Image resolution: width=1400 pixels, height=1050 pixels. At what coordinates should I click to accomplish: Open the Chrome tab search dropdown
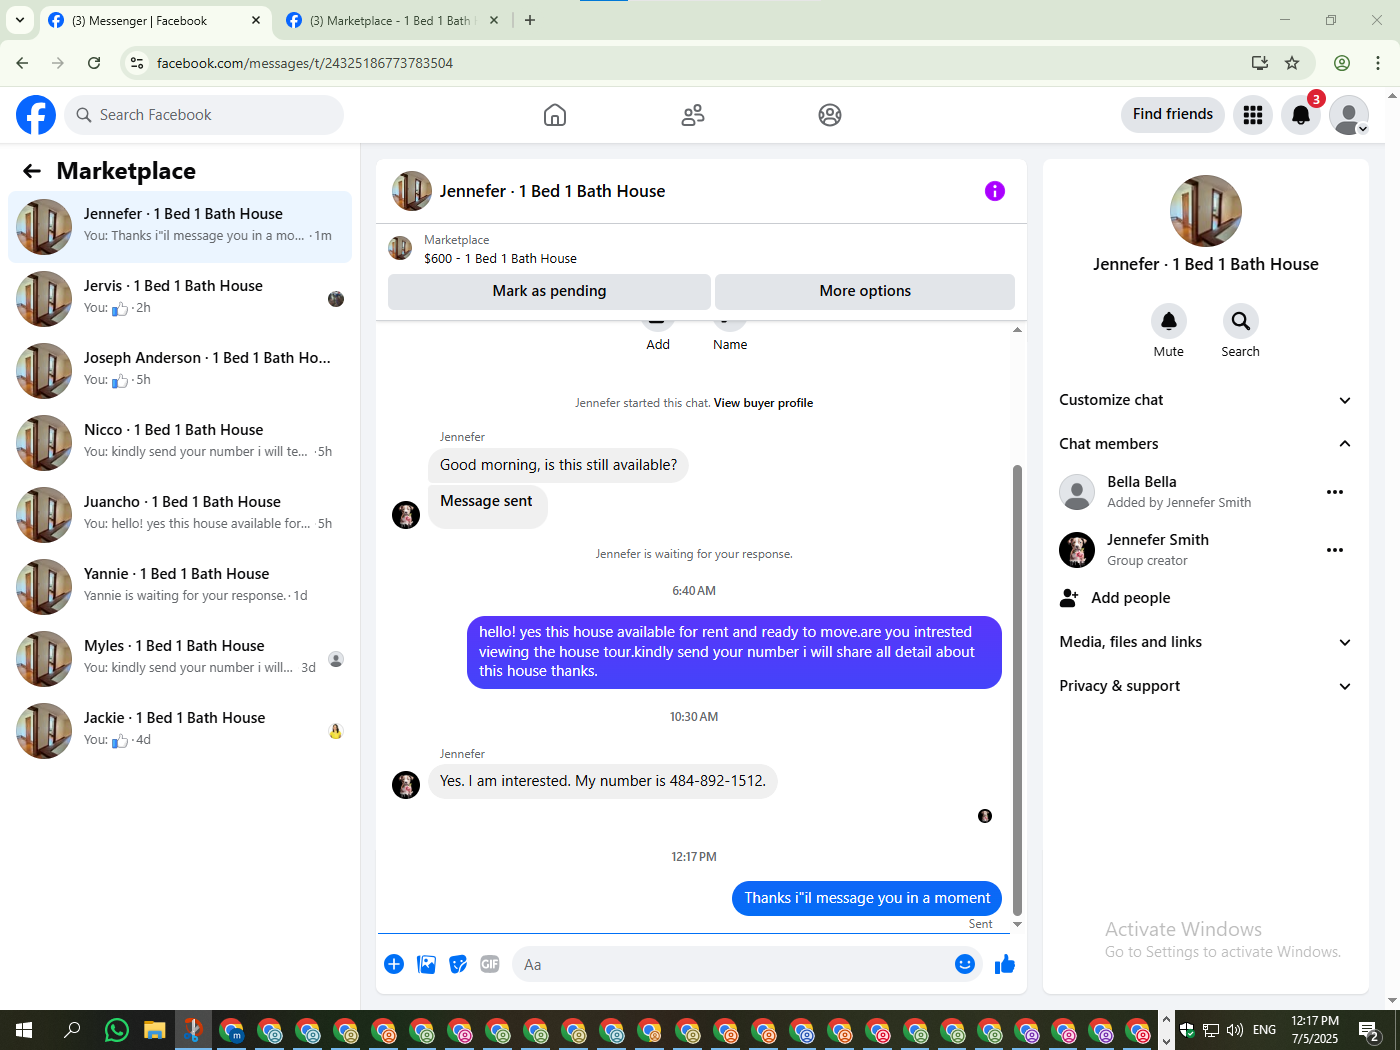(x=20, y=20)
